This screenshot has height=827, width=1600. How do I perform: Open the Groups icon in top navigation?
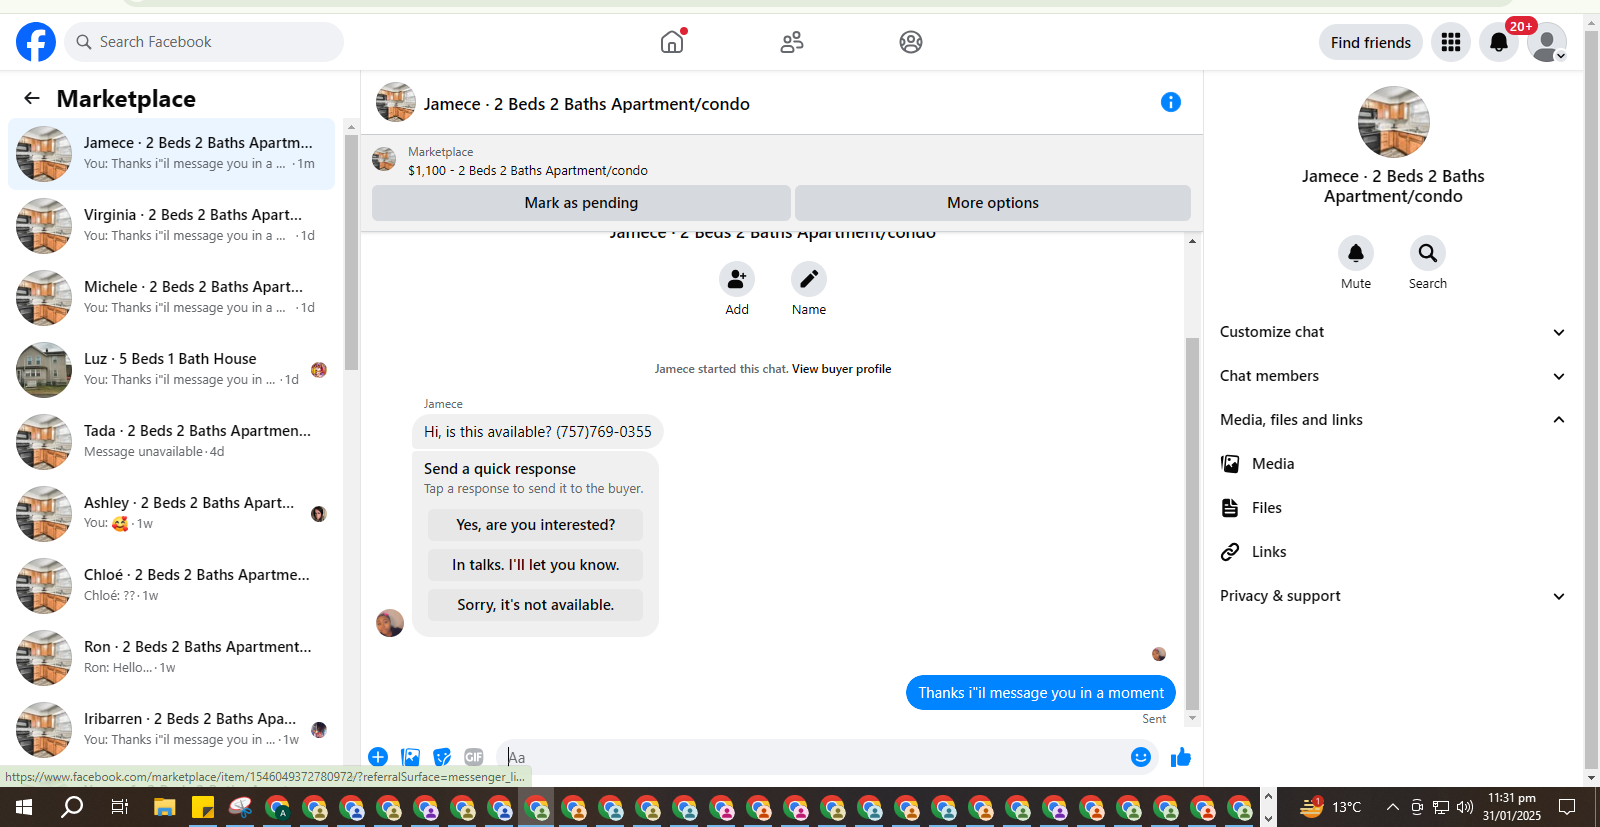[x=911, y=42]
